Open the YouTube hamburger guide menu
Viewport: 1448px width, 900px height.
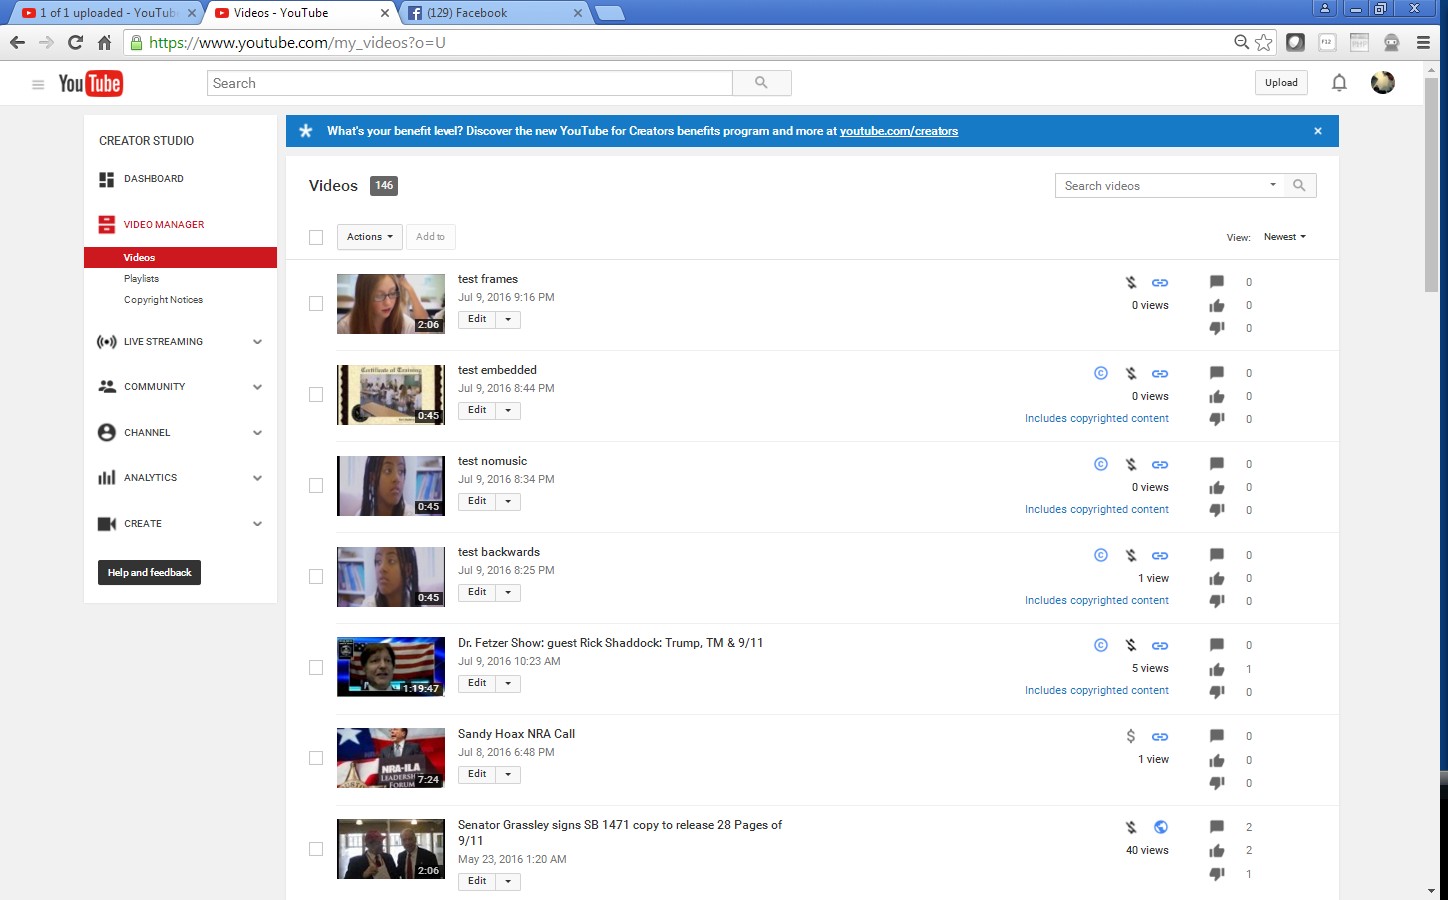coord(38,84)
